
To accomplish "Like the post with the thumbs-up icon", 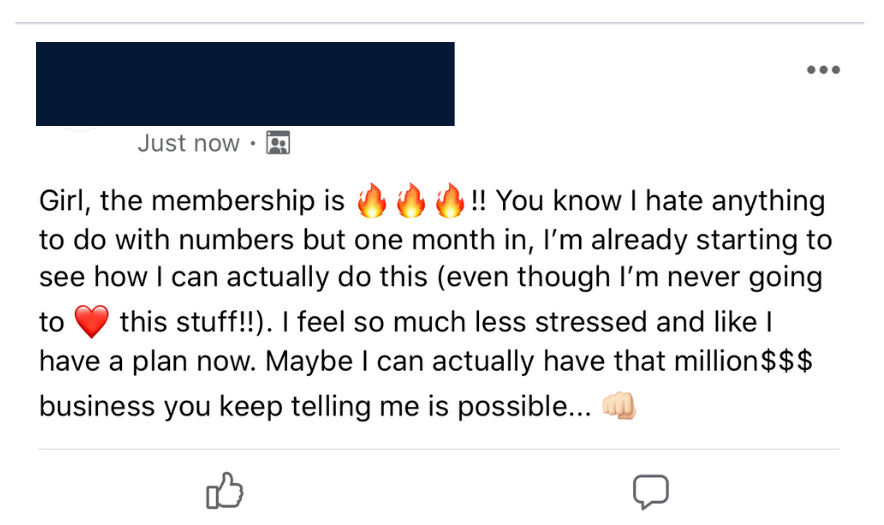I will 224,491.
